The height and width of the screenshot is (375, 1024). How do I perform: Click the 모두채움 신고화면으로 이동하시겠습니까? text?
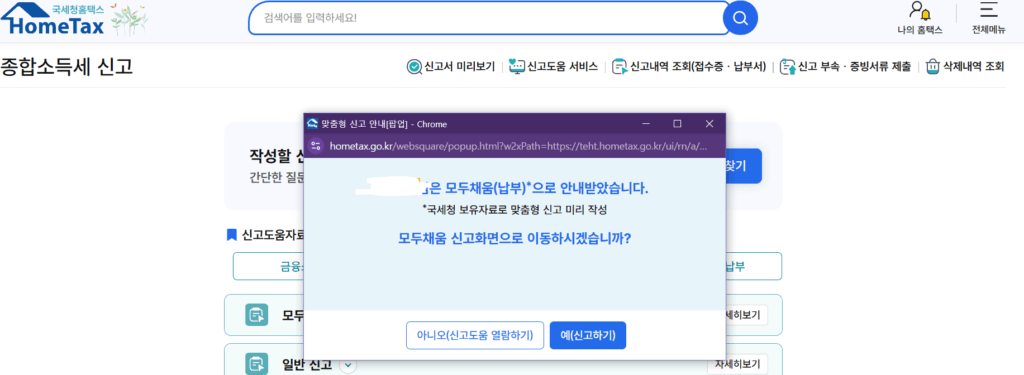click(515, 238)
